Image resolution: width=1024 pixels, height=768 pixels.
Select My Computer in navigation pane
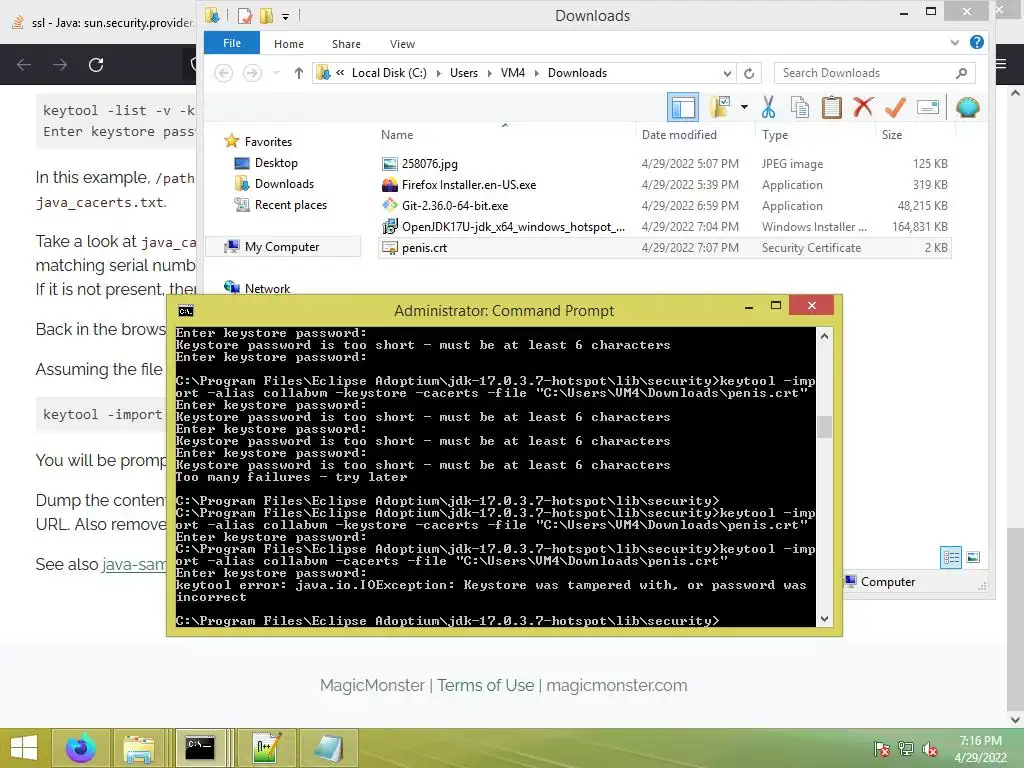[x=281, y=247]
